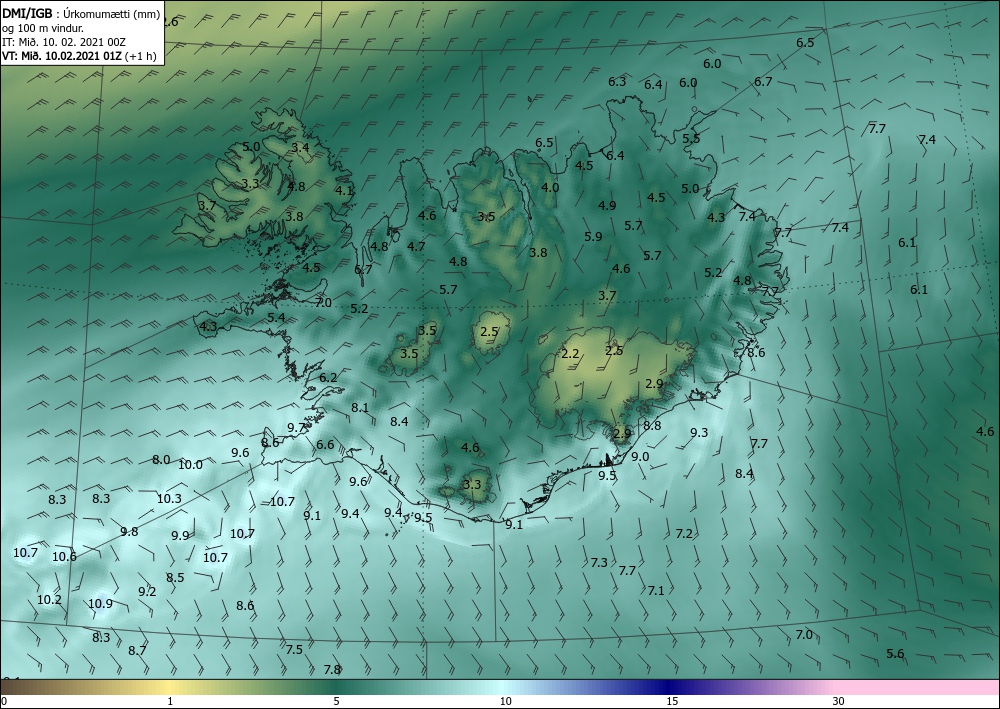This screenshot has width=1000, height=709.
Task: Click the 9.0 map value
Action: coord(640,457)
